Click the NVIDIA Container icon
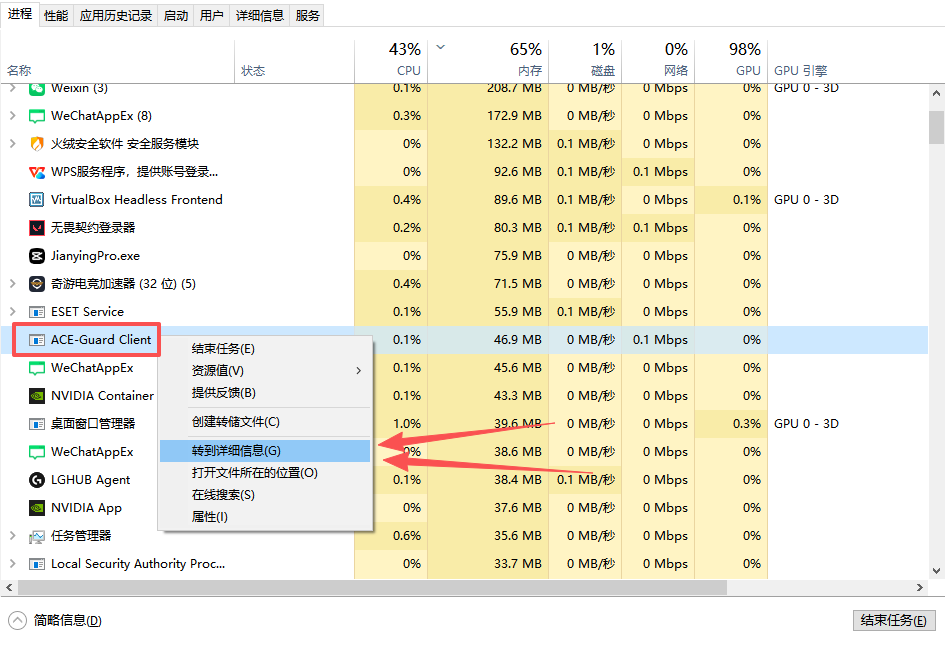Viewport: 945px width, 645px height. pyautogui.click(x=38, y=396)
